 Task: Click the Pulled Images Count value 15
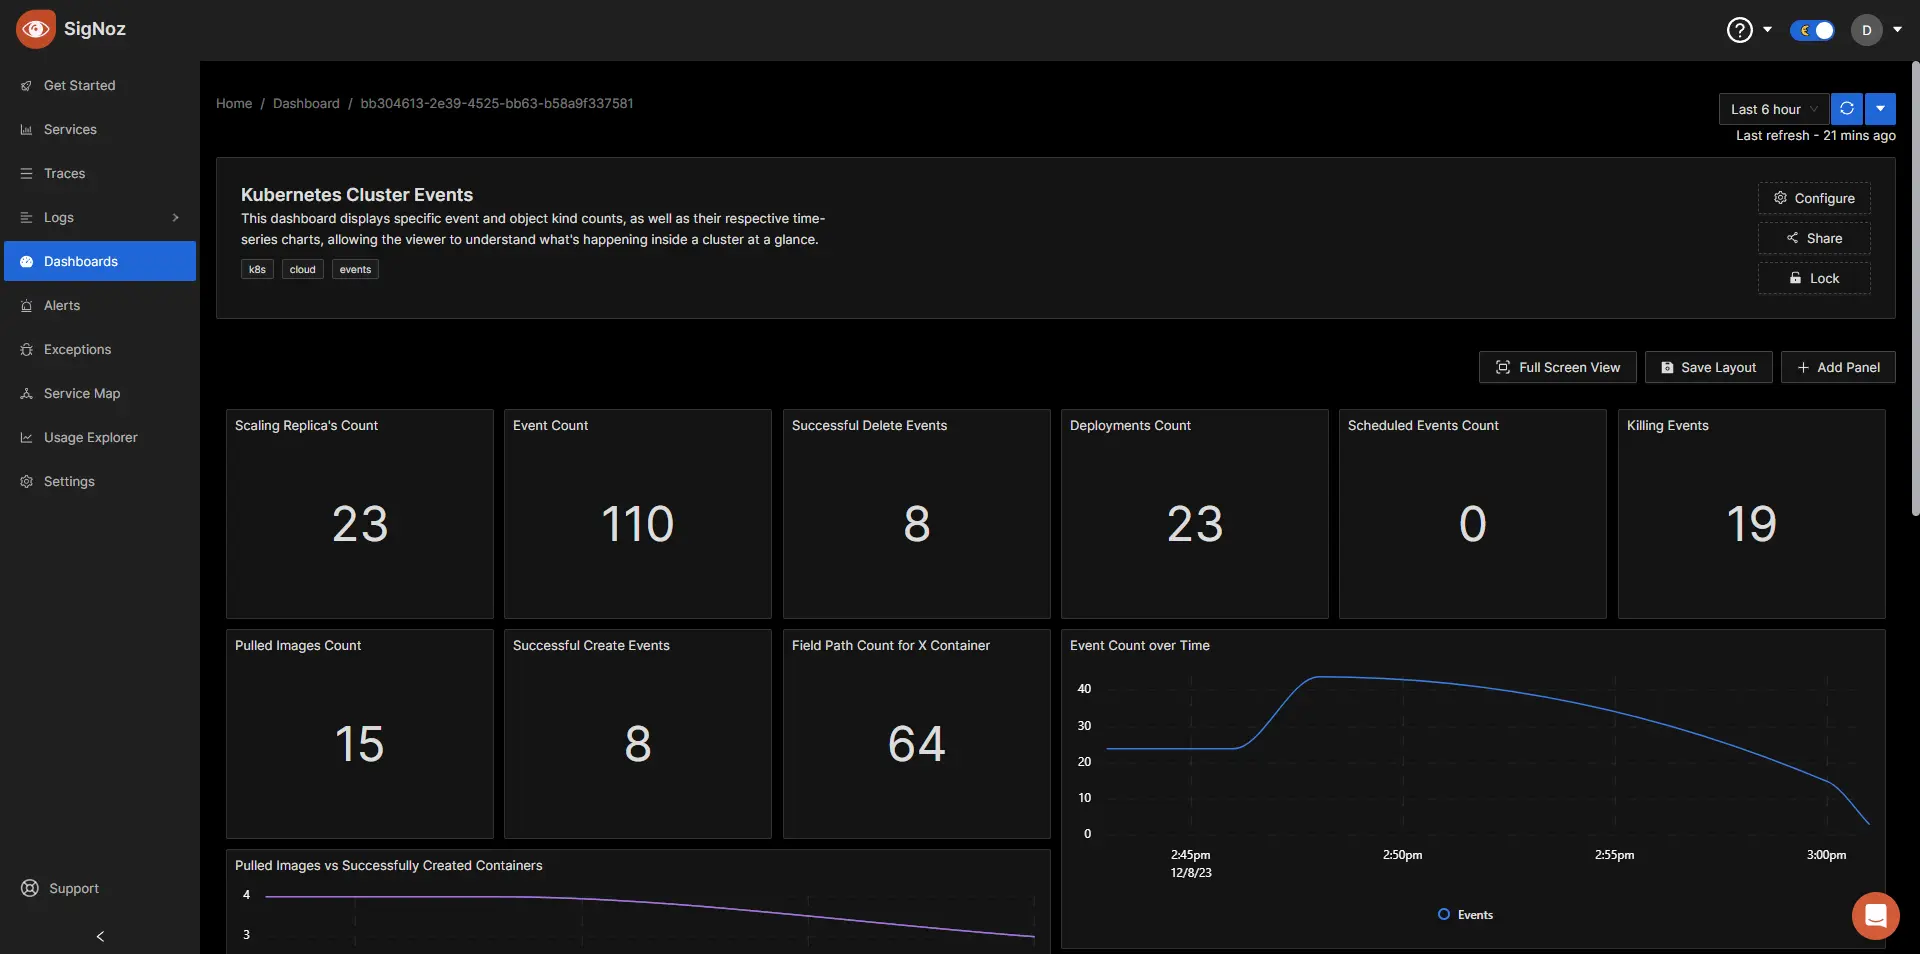click(359, 744)
